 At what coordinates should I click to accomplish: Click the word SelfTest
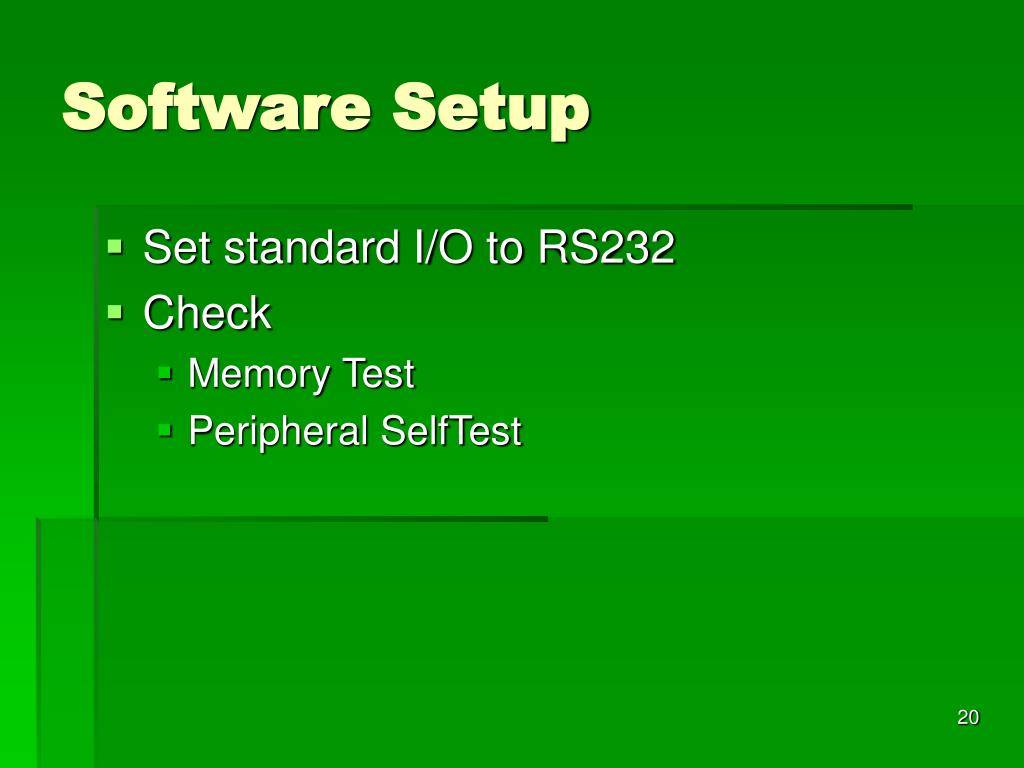click(x=451, y=431)
